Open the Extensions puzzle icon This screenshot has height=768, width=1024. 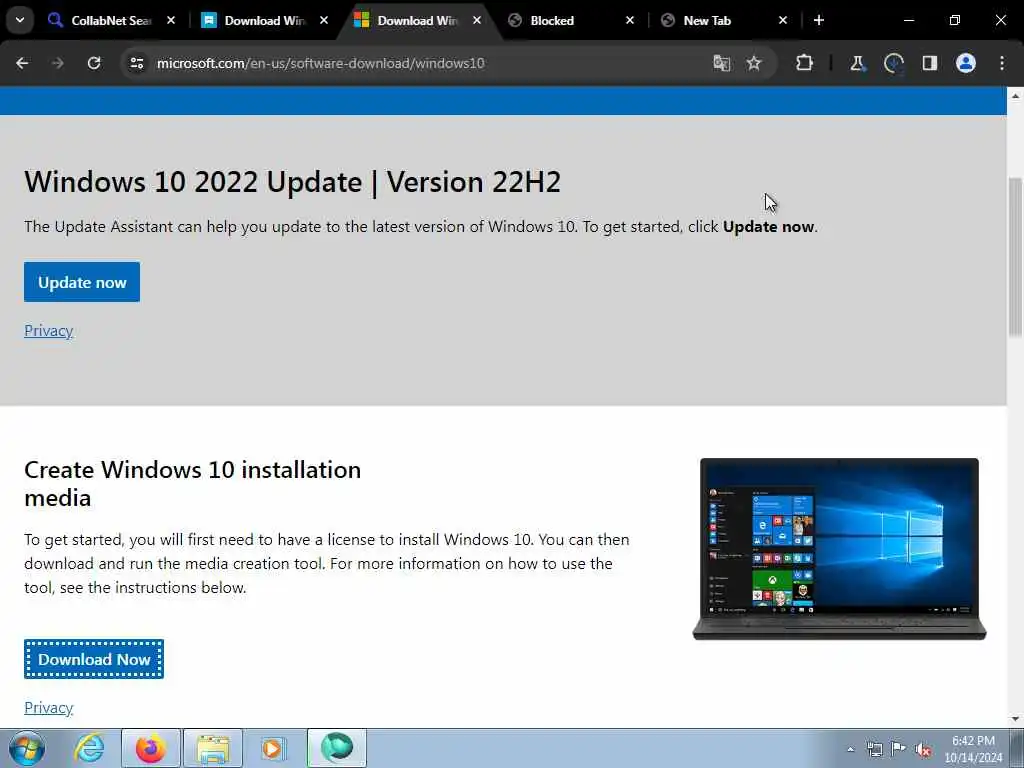pyautogui.click(x=805, y=63)
